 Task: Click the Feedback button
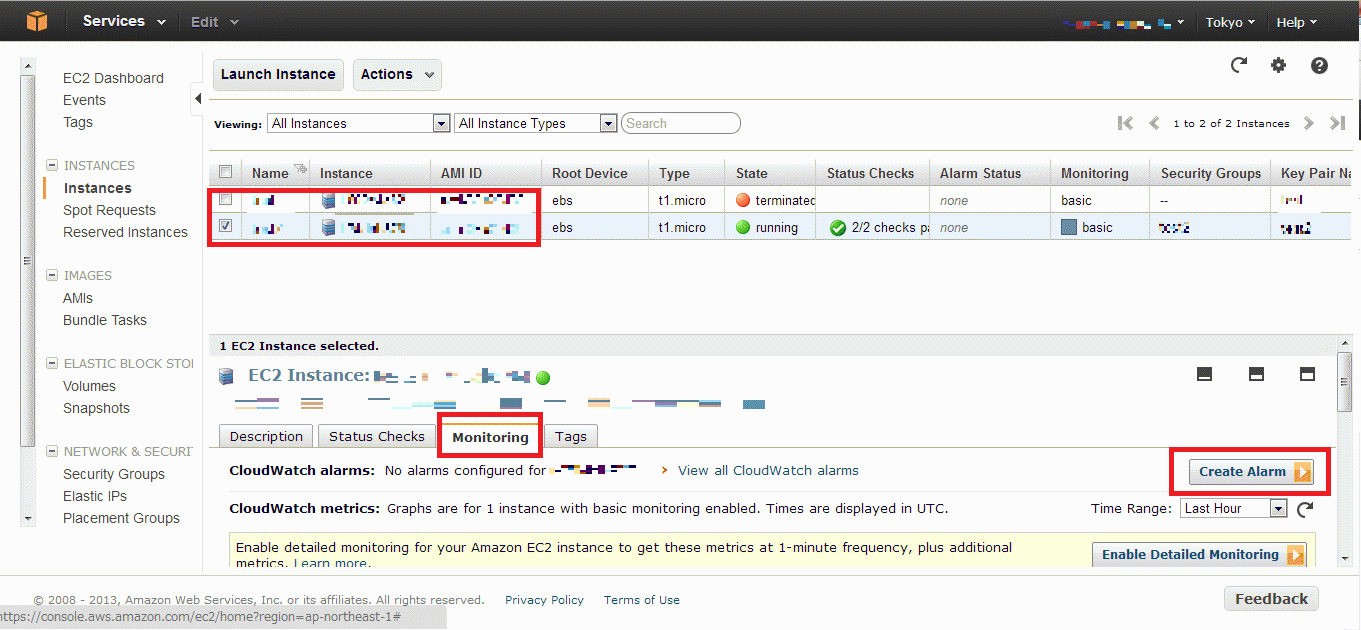point(1271,599)
